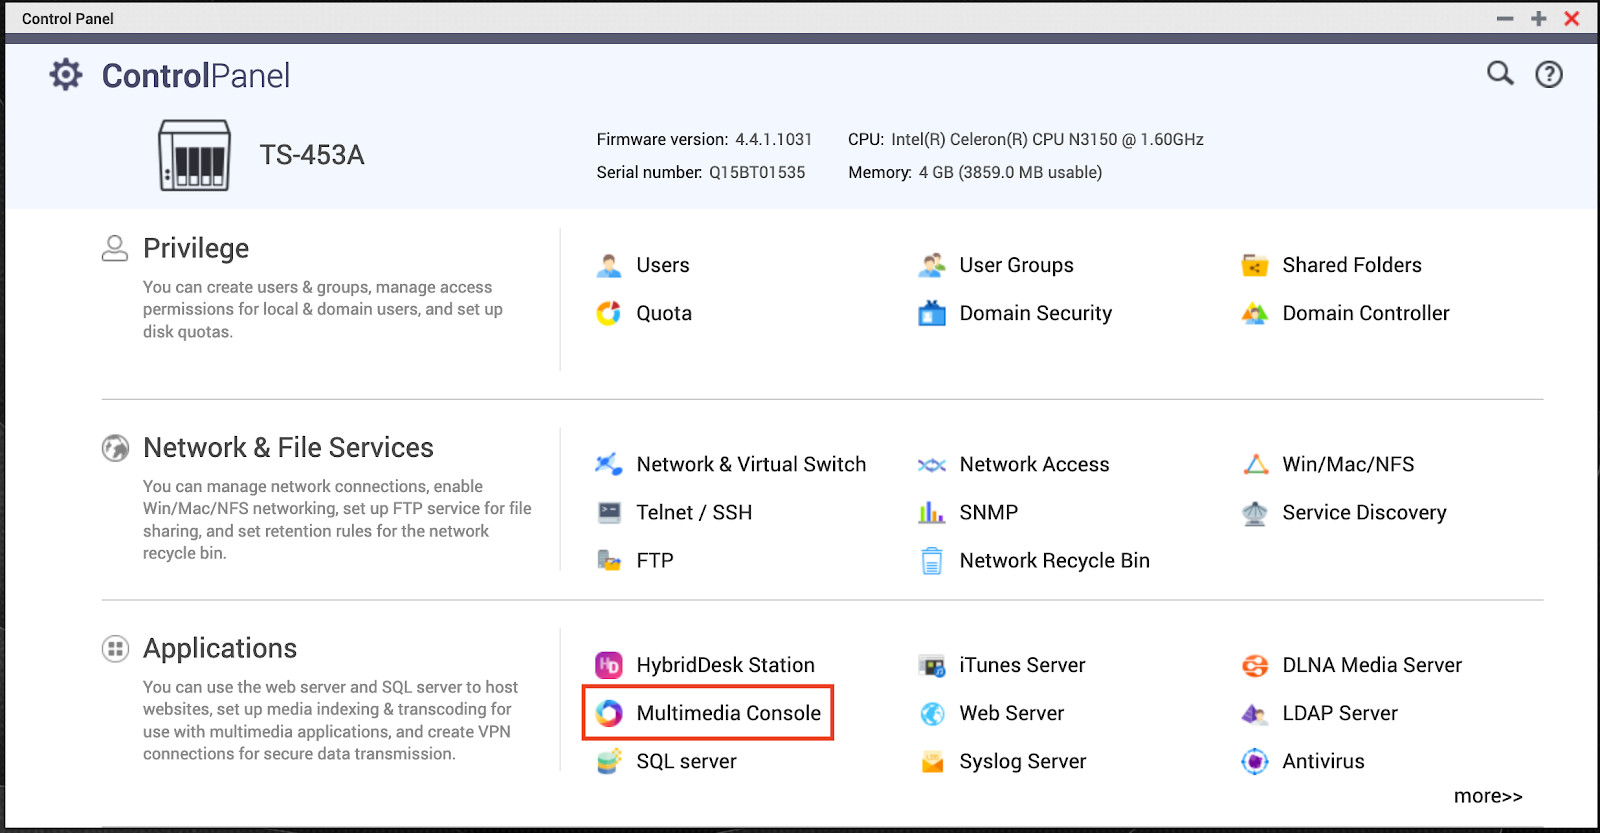Click the ControlPanel gear icon
Image resolution: width=1600 pixels, height=833 pixels.
(x=66, y=75)
